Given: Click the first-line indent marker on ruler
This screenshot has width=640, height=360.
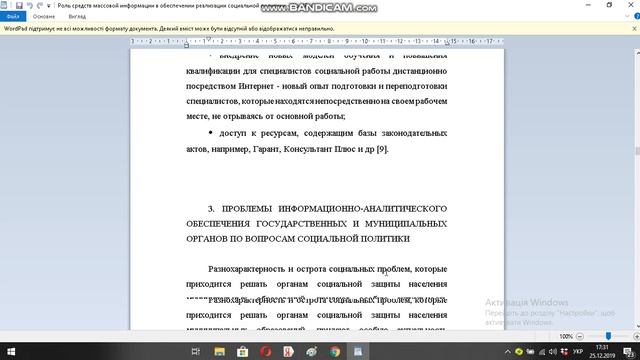Looking at the screenshot, I should (209, 39).
